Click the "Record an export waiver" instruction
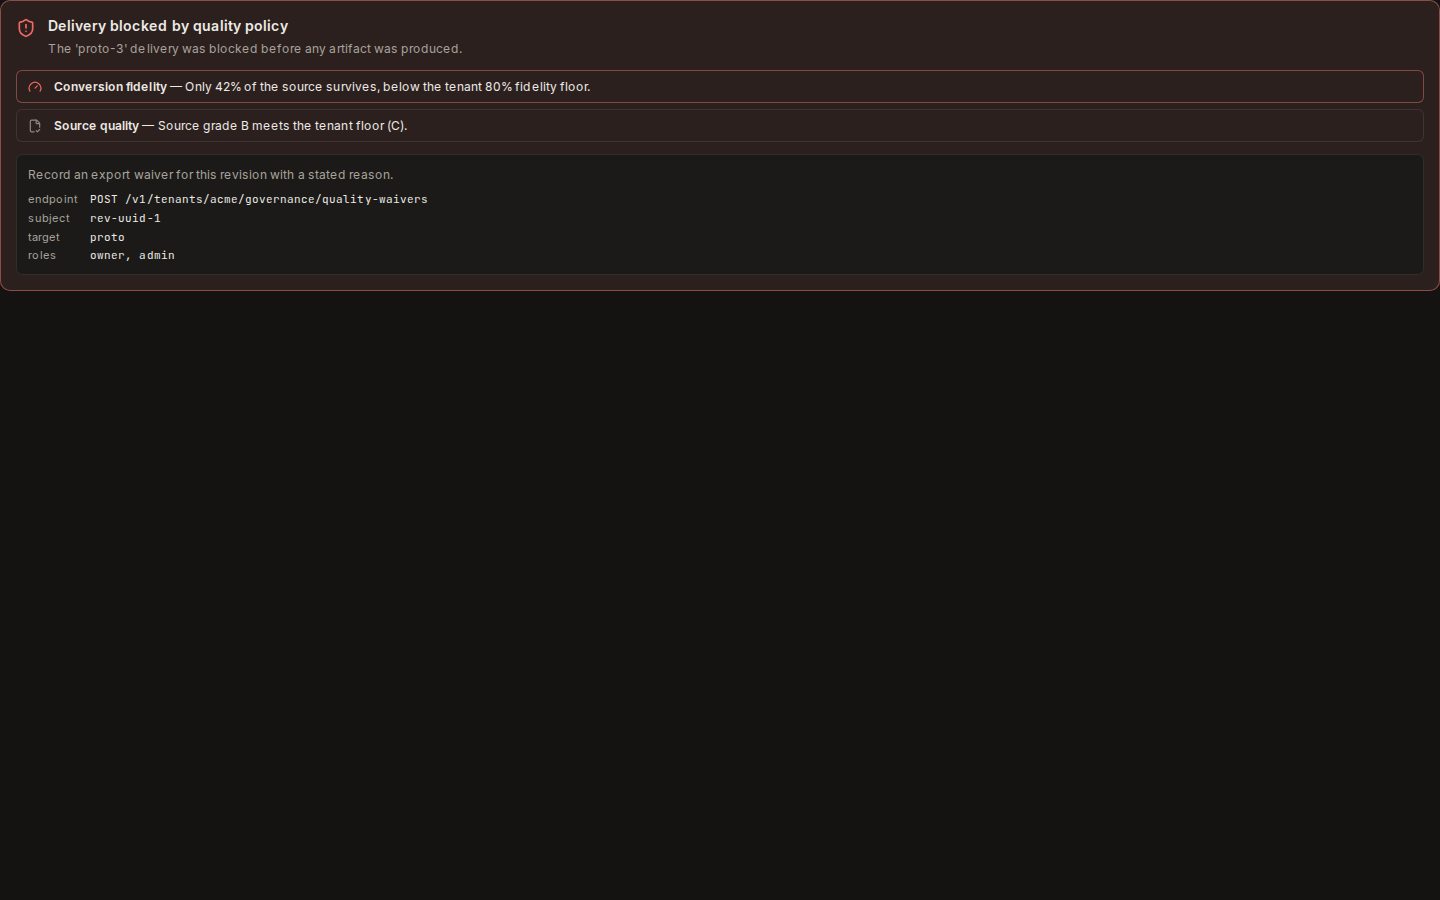Image resolution: width=1440 pixels, height=900 pixels. pyautogui.click(x=211, y=175)
